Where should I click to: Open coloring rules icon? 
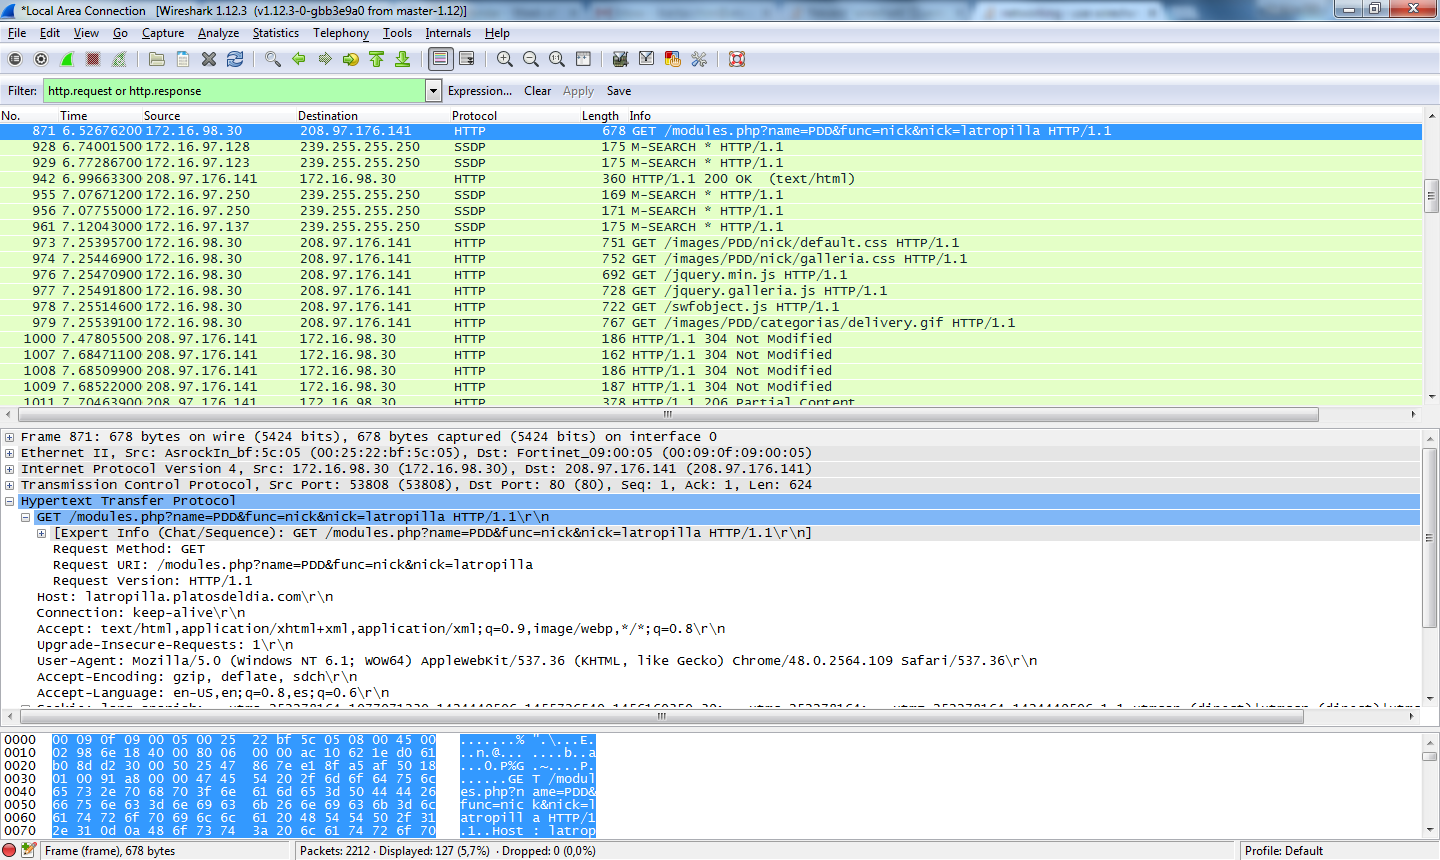[x=673, y=60]
